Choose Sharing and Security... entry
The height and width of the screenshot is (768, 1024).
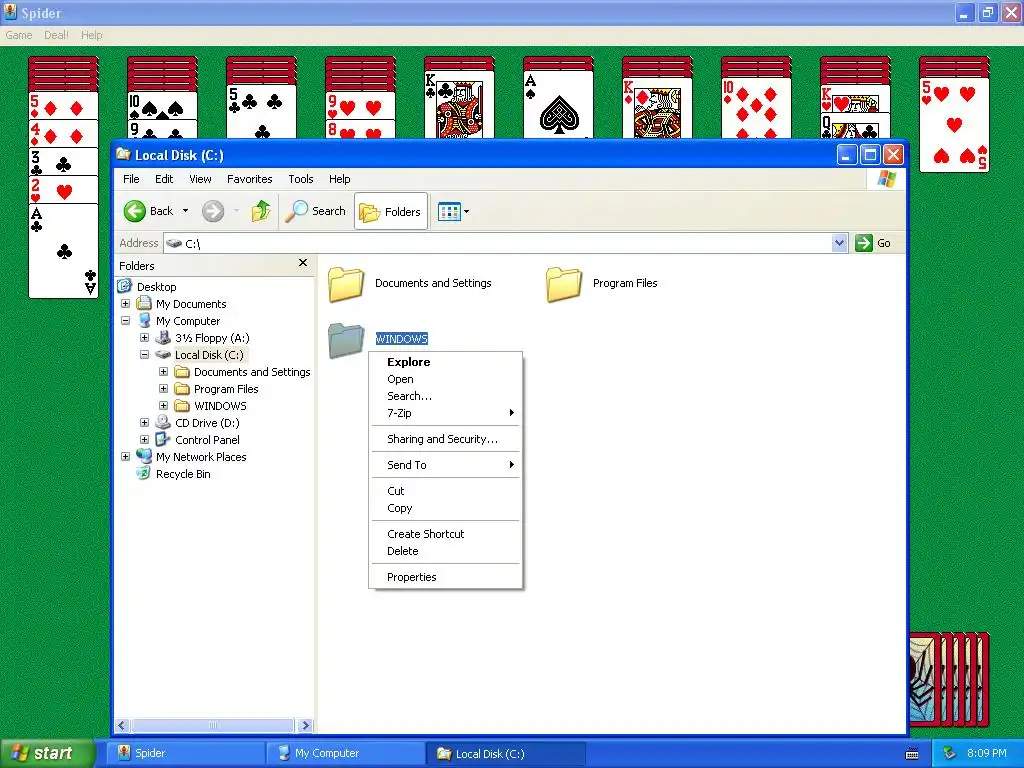coord(446,439)
